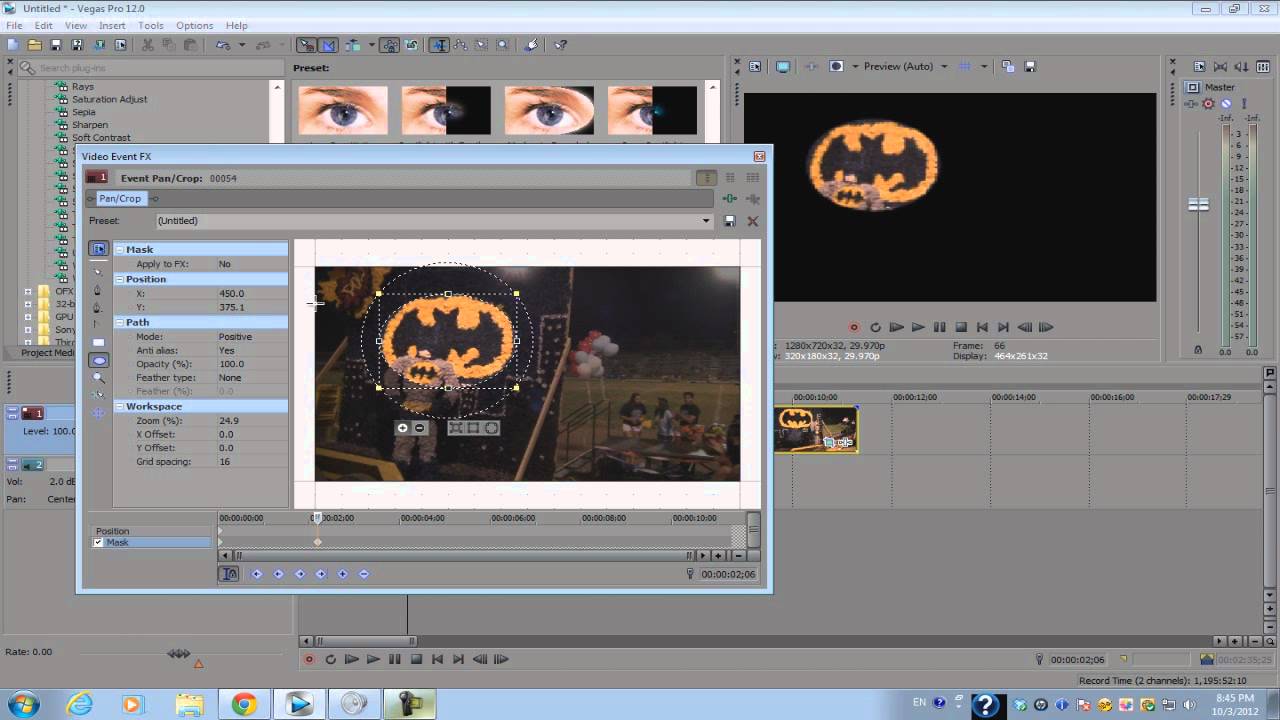Toggle Sync Cursor button in keyframe toolbar

229,574
